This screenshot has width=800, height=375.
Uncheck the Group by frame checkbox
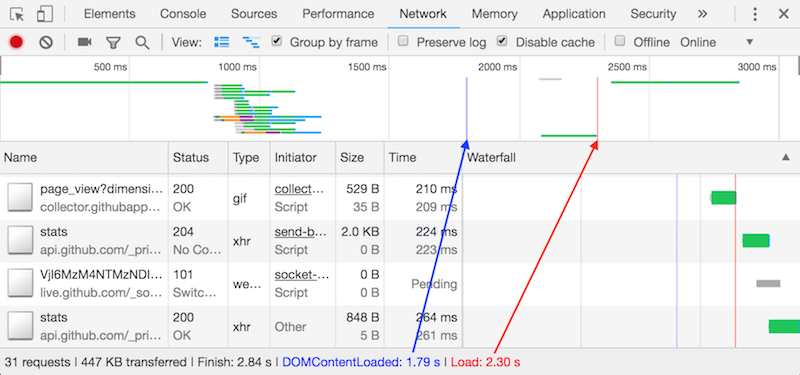pyautogui.click(x=277, y=41)
